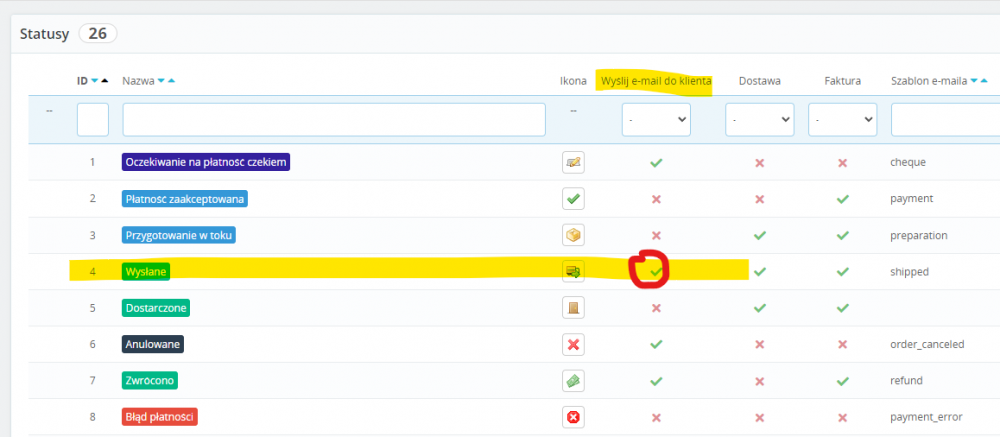Image resolution: width=1000 pixels, height=437 pixels.
Task: Open the Dostarczone status
Action: pyautogui.click(x=156, y=308)
